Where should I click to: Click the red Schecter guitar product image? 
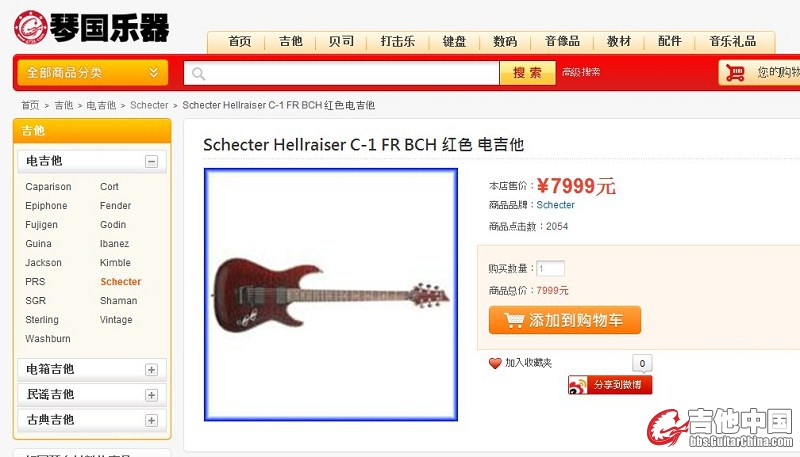331,295
